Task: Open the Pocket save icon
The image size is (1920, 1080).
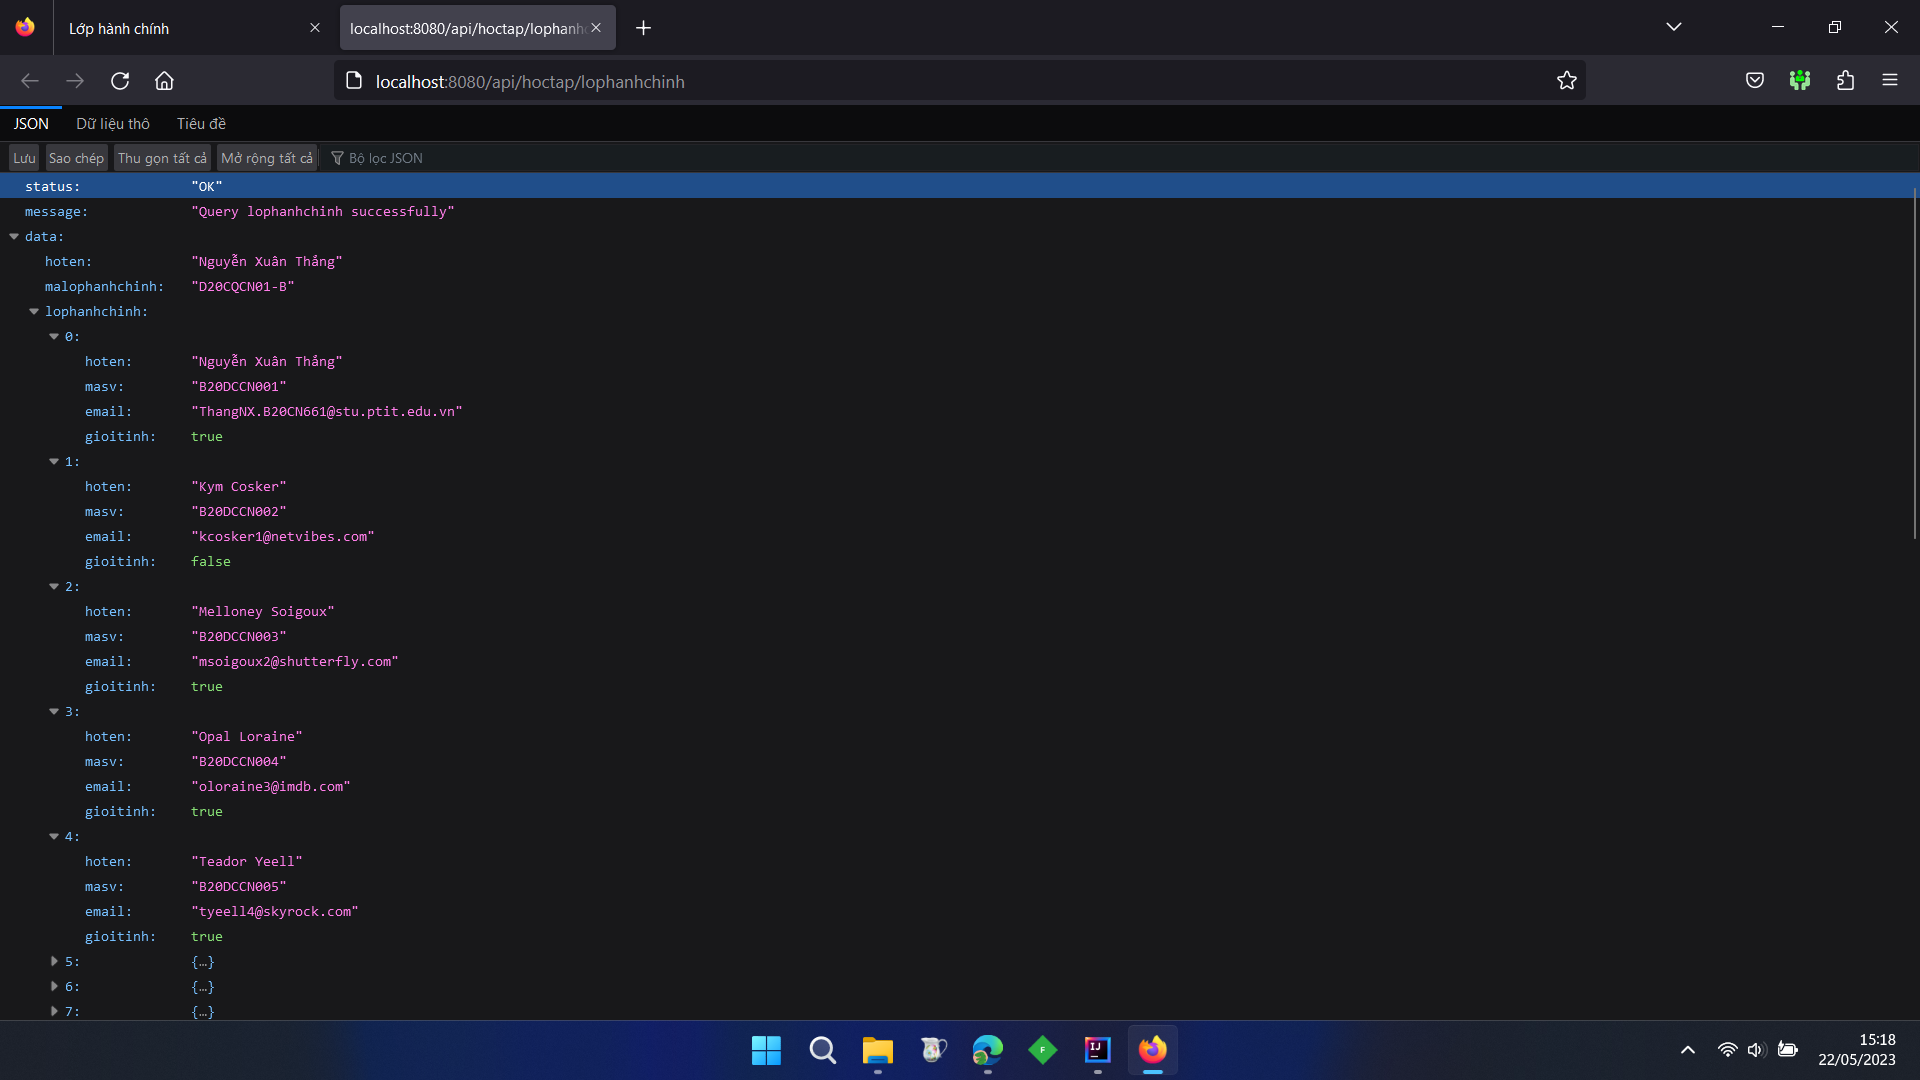Action: (1755, 81)
